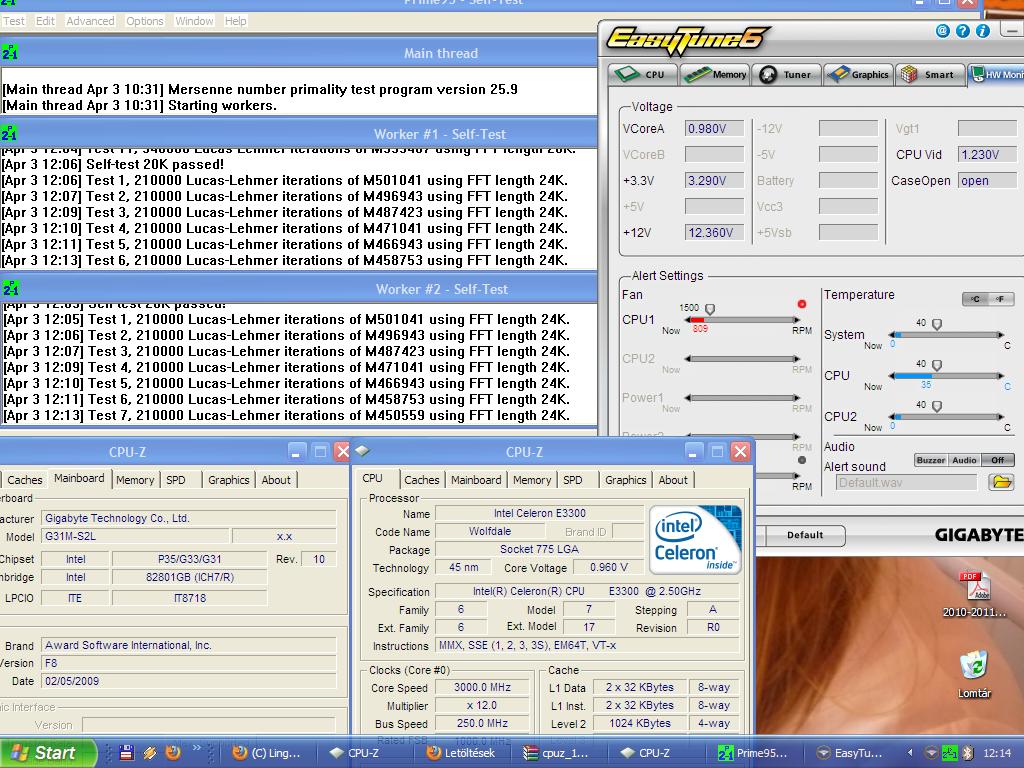Click the Default.wav alert sound field
This screenshot has width=1024, height=768.
pos(906,483)
